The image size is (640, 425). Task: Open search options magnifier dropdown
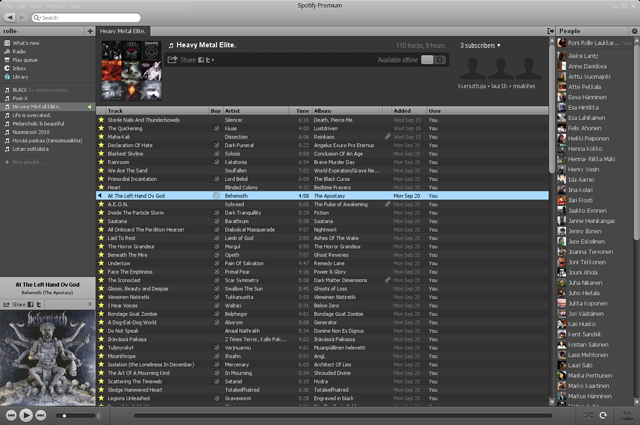tap(37, 18)
